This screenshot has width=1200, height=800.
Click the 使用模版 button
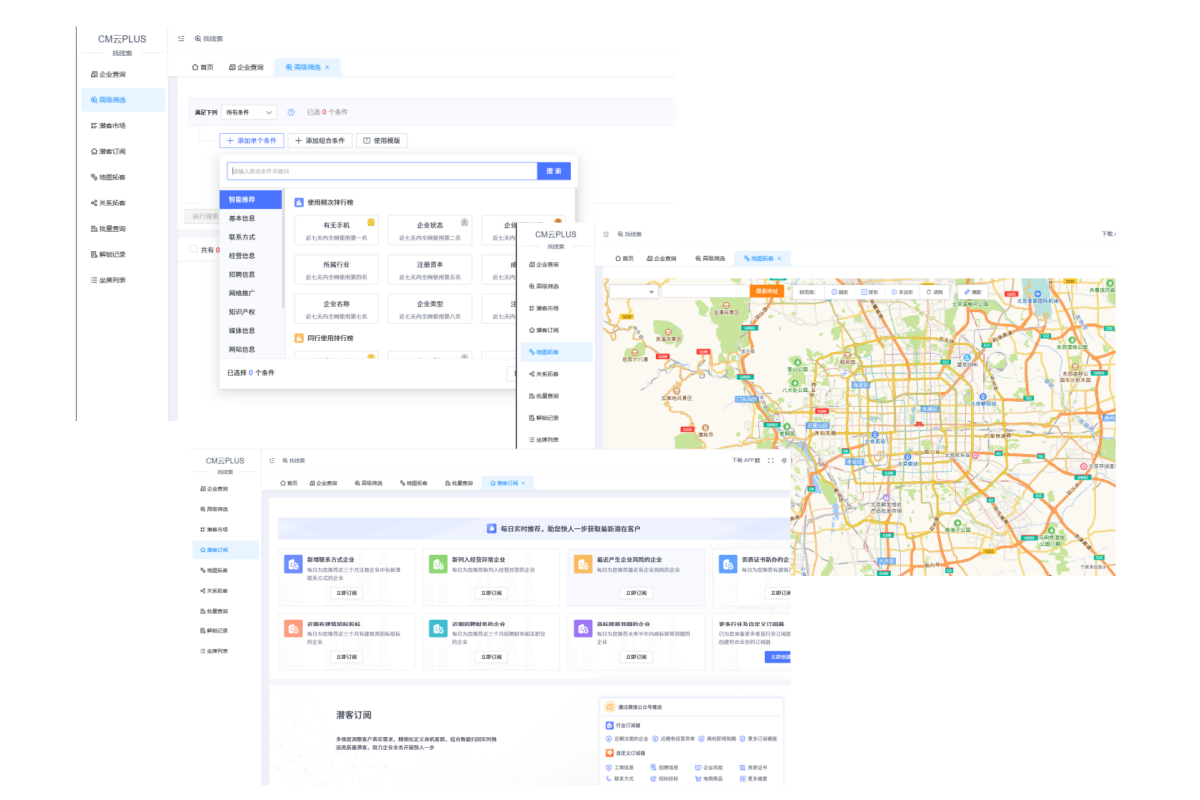point(382,141)
